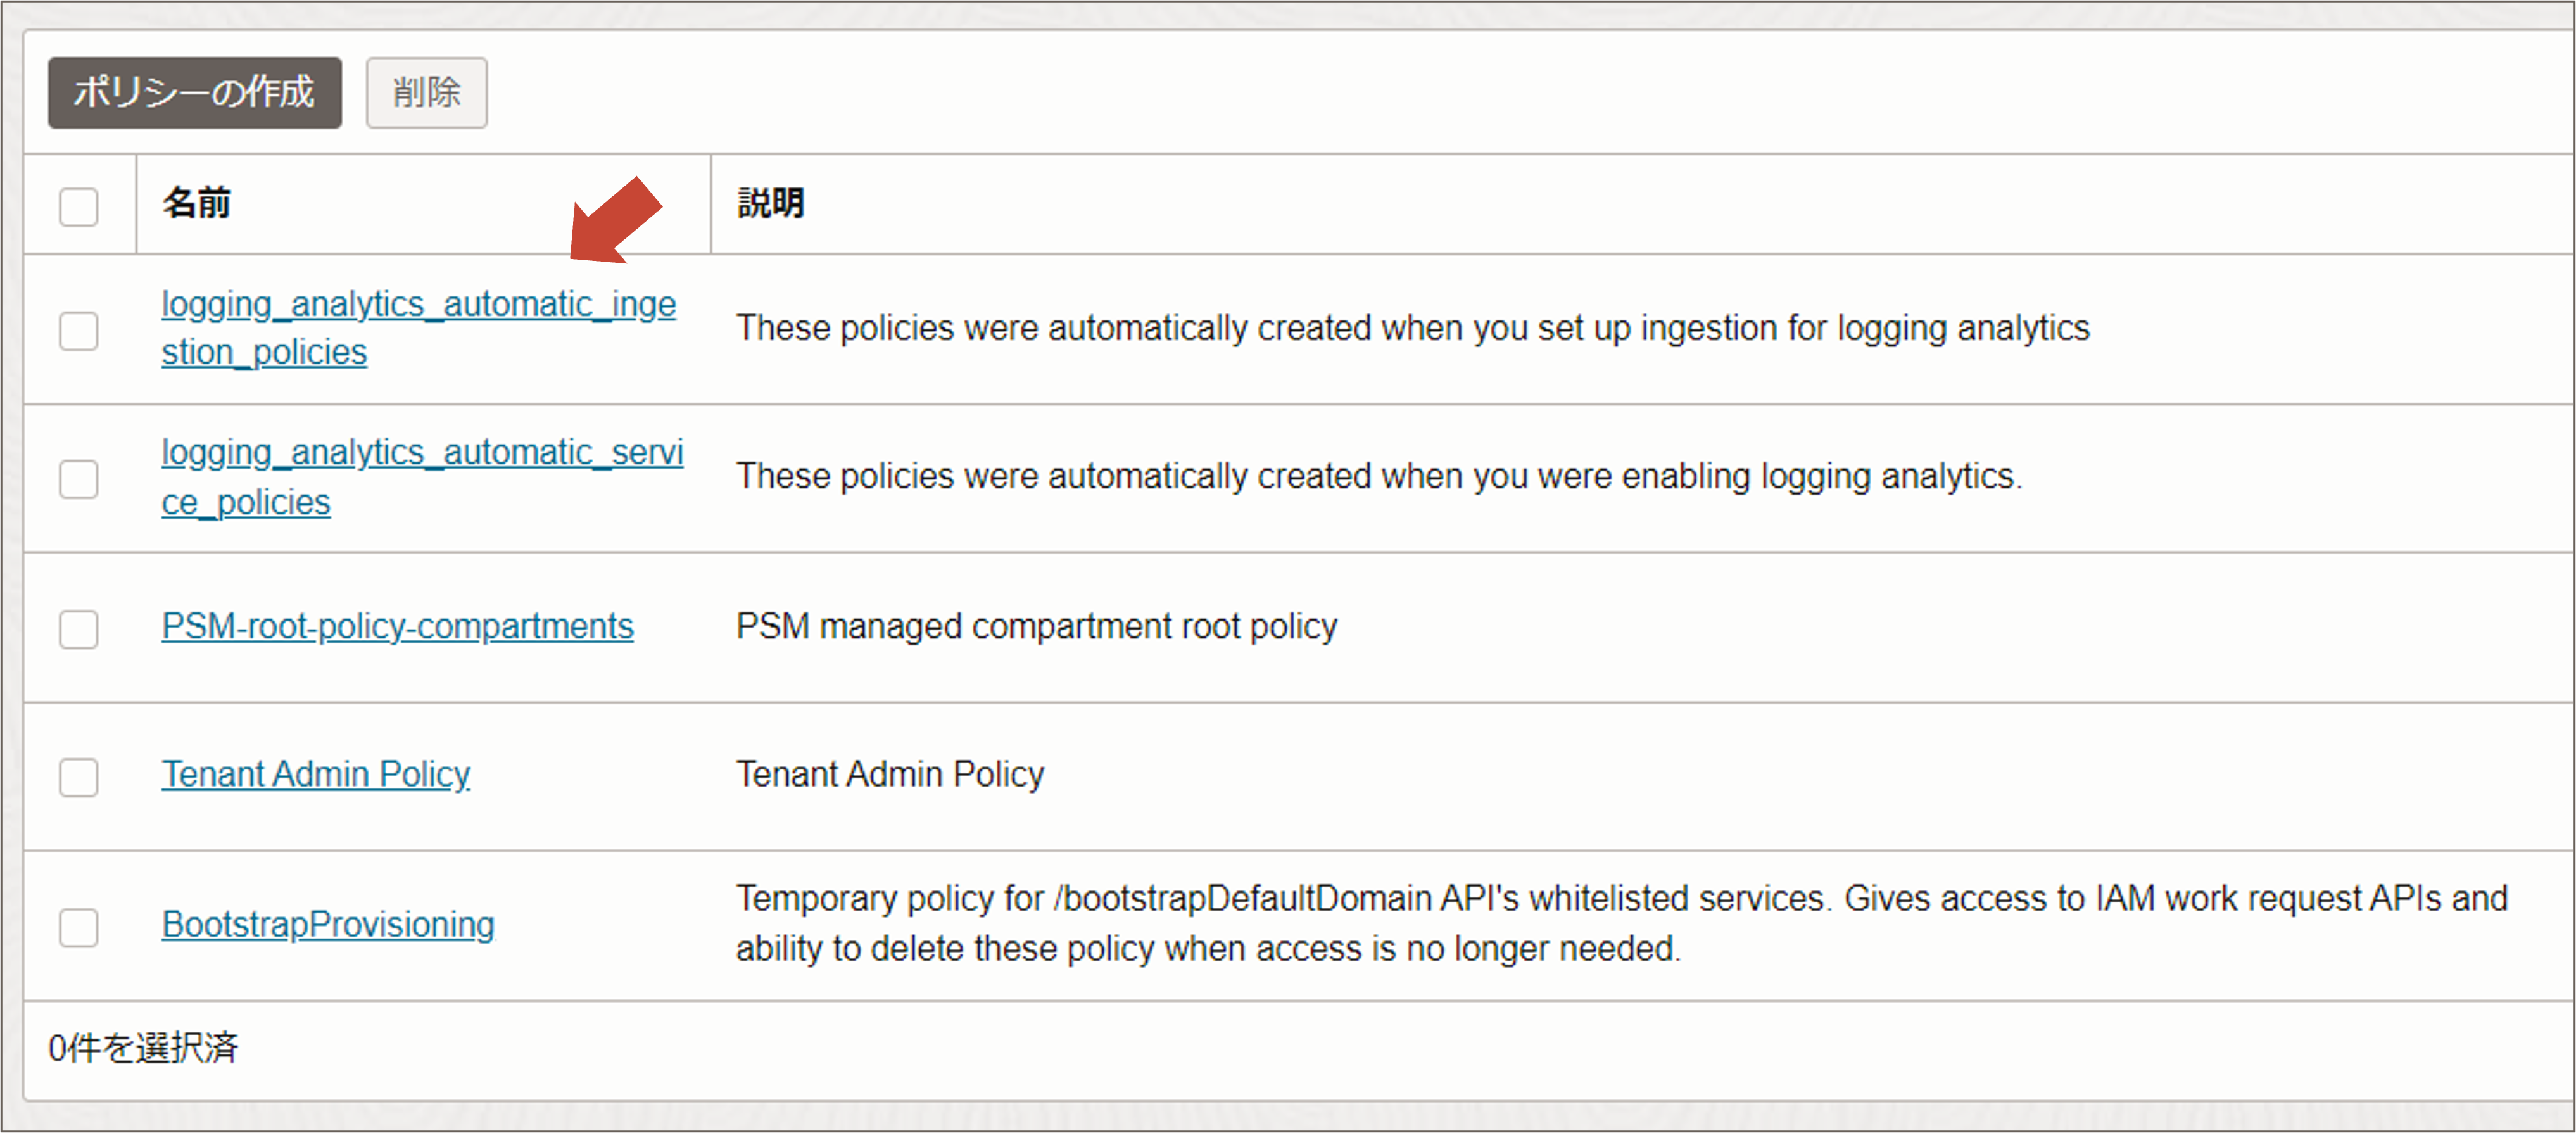Select the logging_analytics_automatic_service_policies row checkbox
This screenshot has width=2576, height=1133.
click(78, 479)
